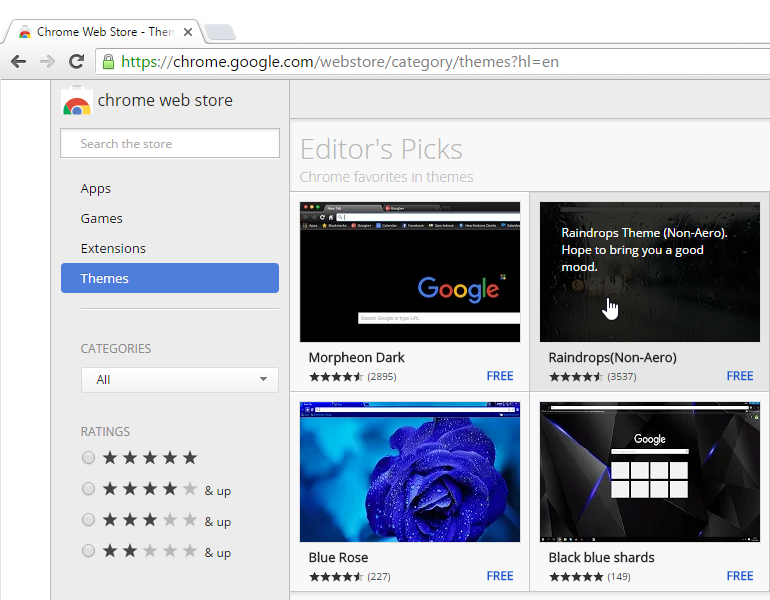Open a new tab with the new tab button

pyautogui.click(x=220, y=32)
